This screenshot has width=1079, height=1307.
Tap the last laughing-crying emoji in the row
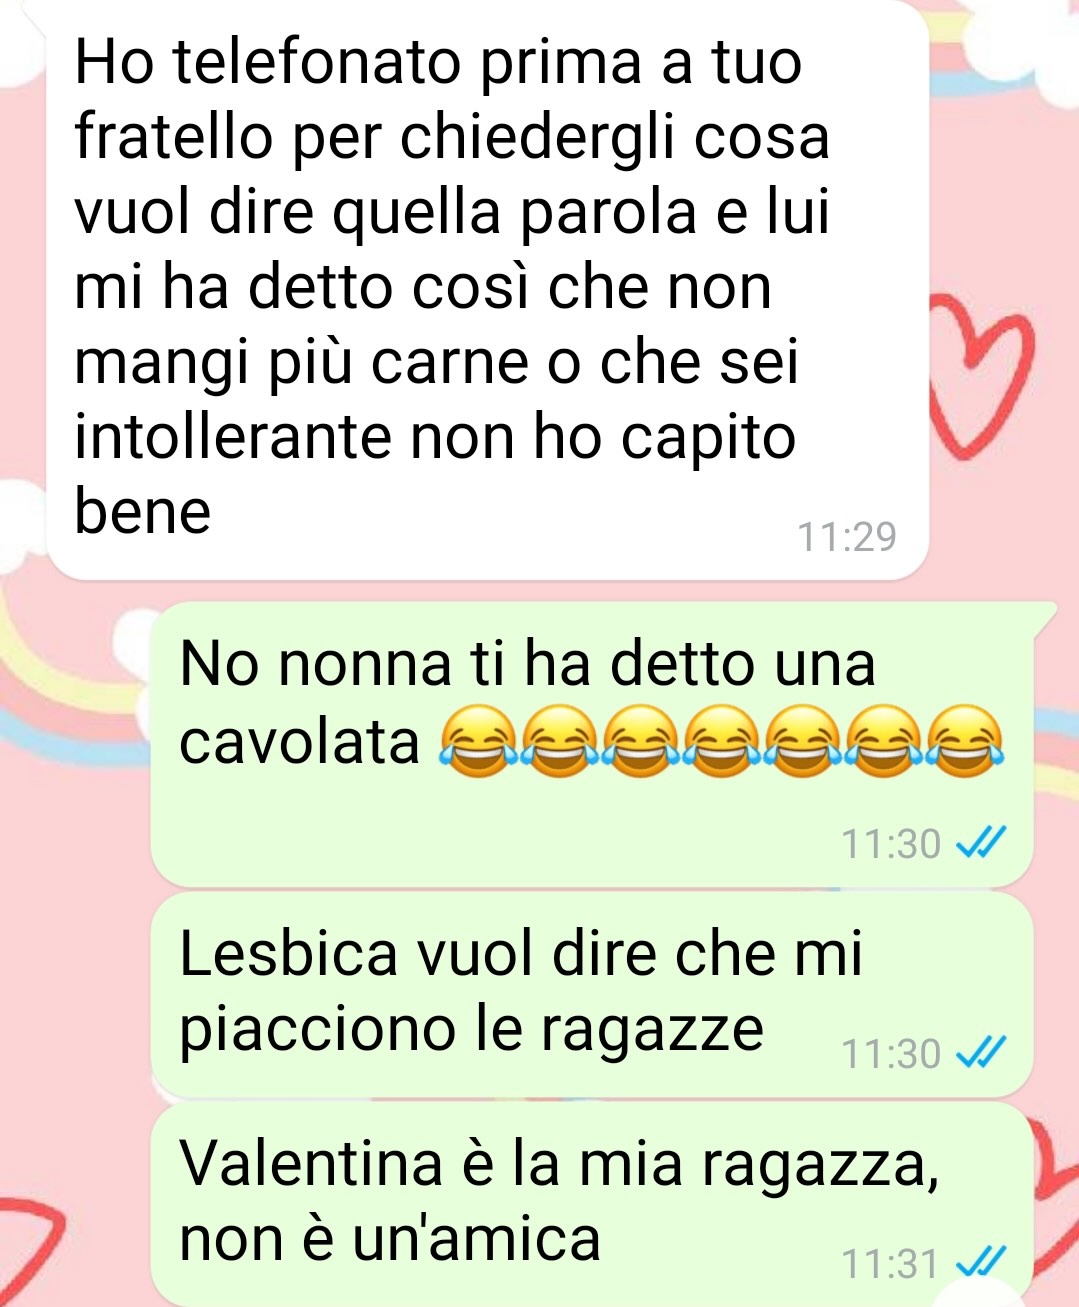click(x=965, y=741)
